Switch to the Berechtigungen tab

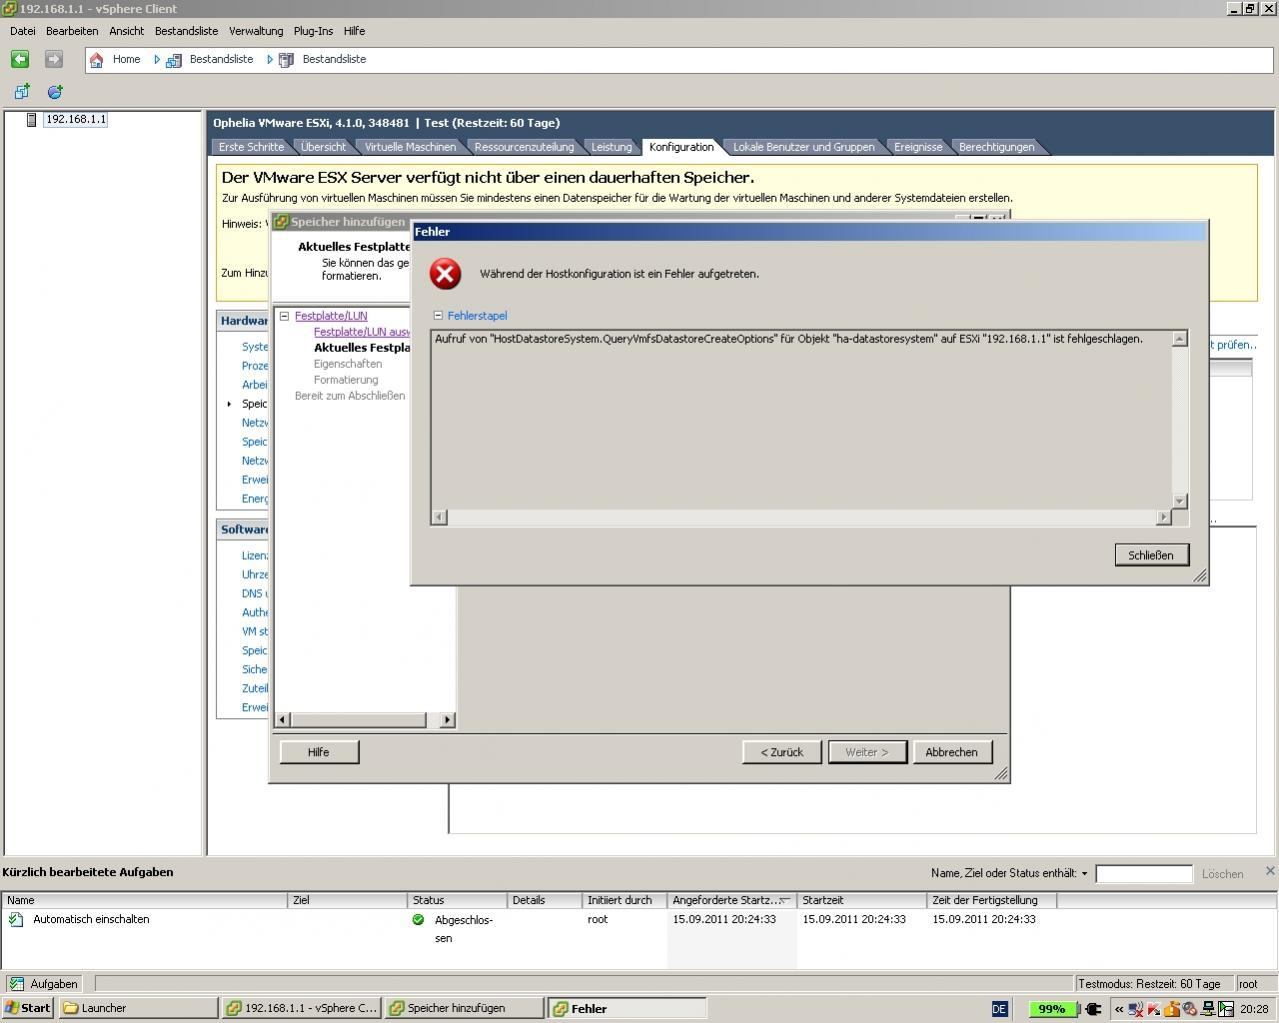click(997, 147)
